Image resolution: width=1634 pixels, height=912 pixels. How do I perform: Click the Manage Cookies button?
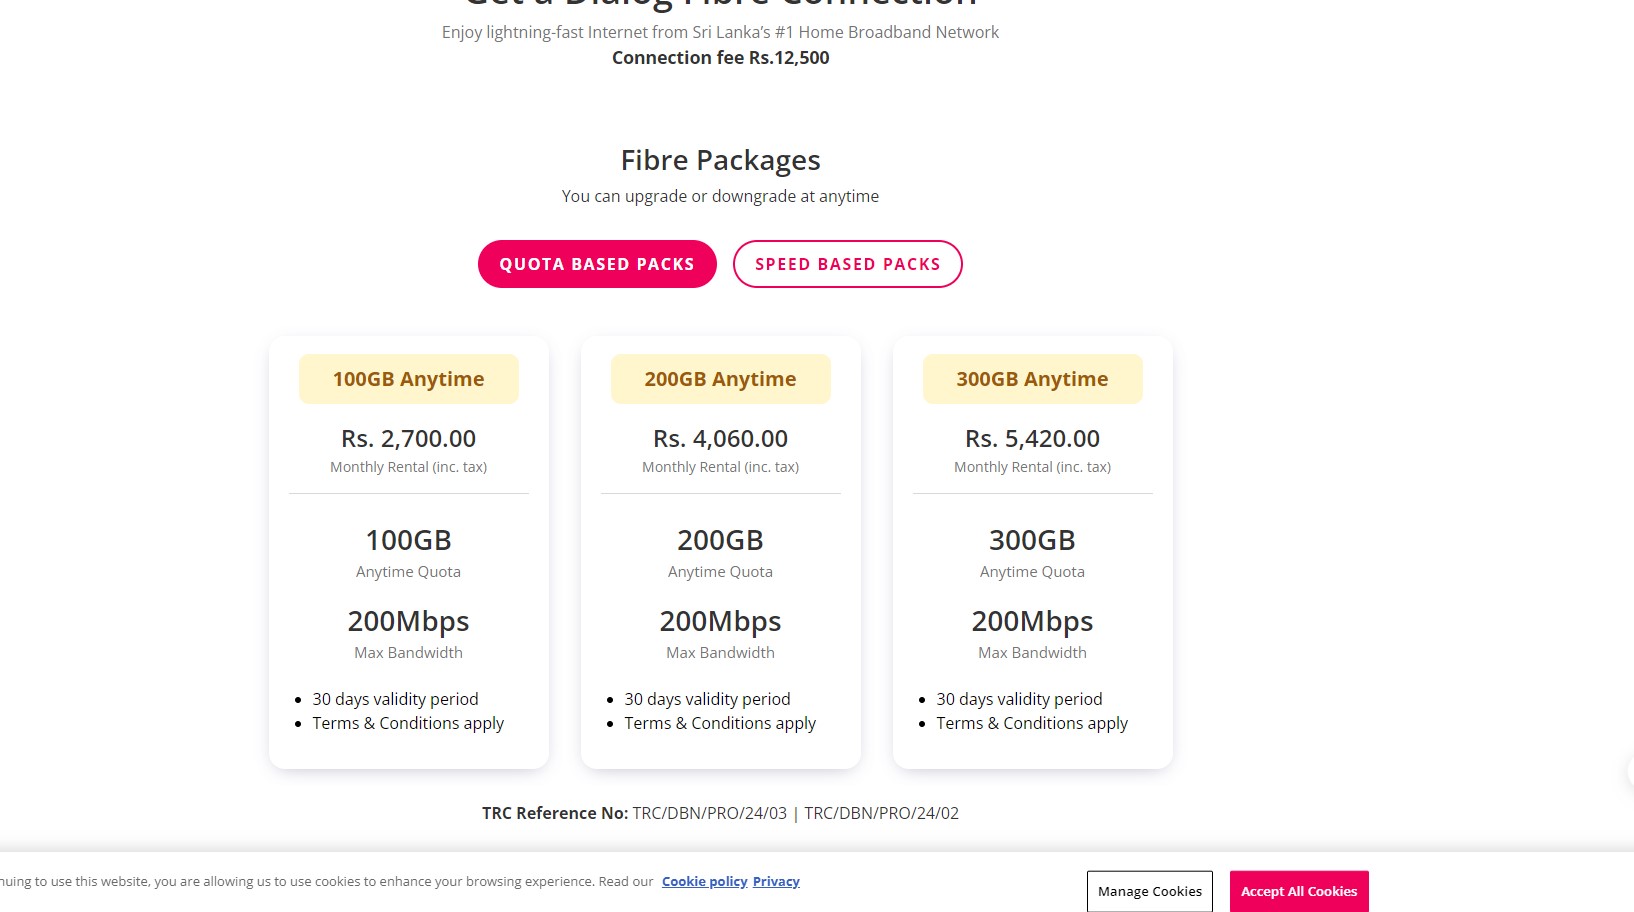click(1150, 891)
